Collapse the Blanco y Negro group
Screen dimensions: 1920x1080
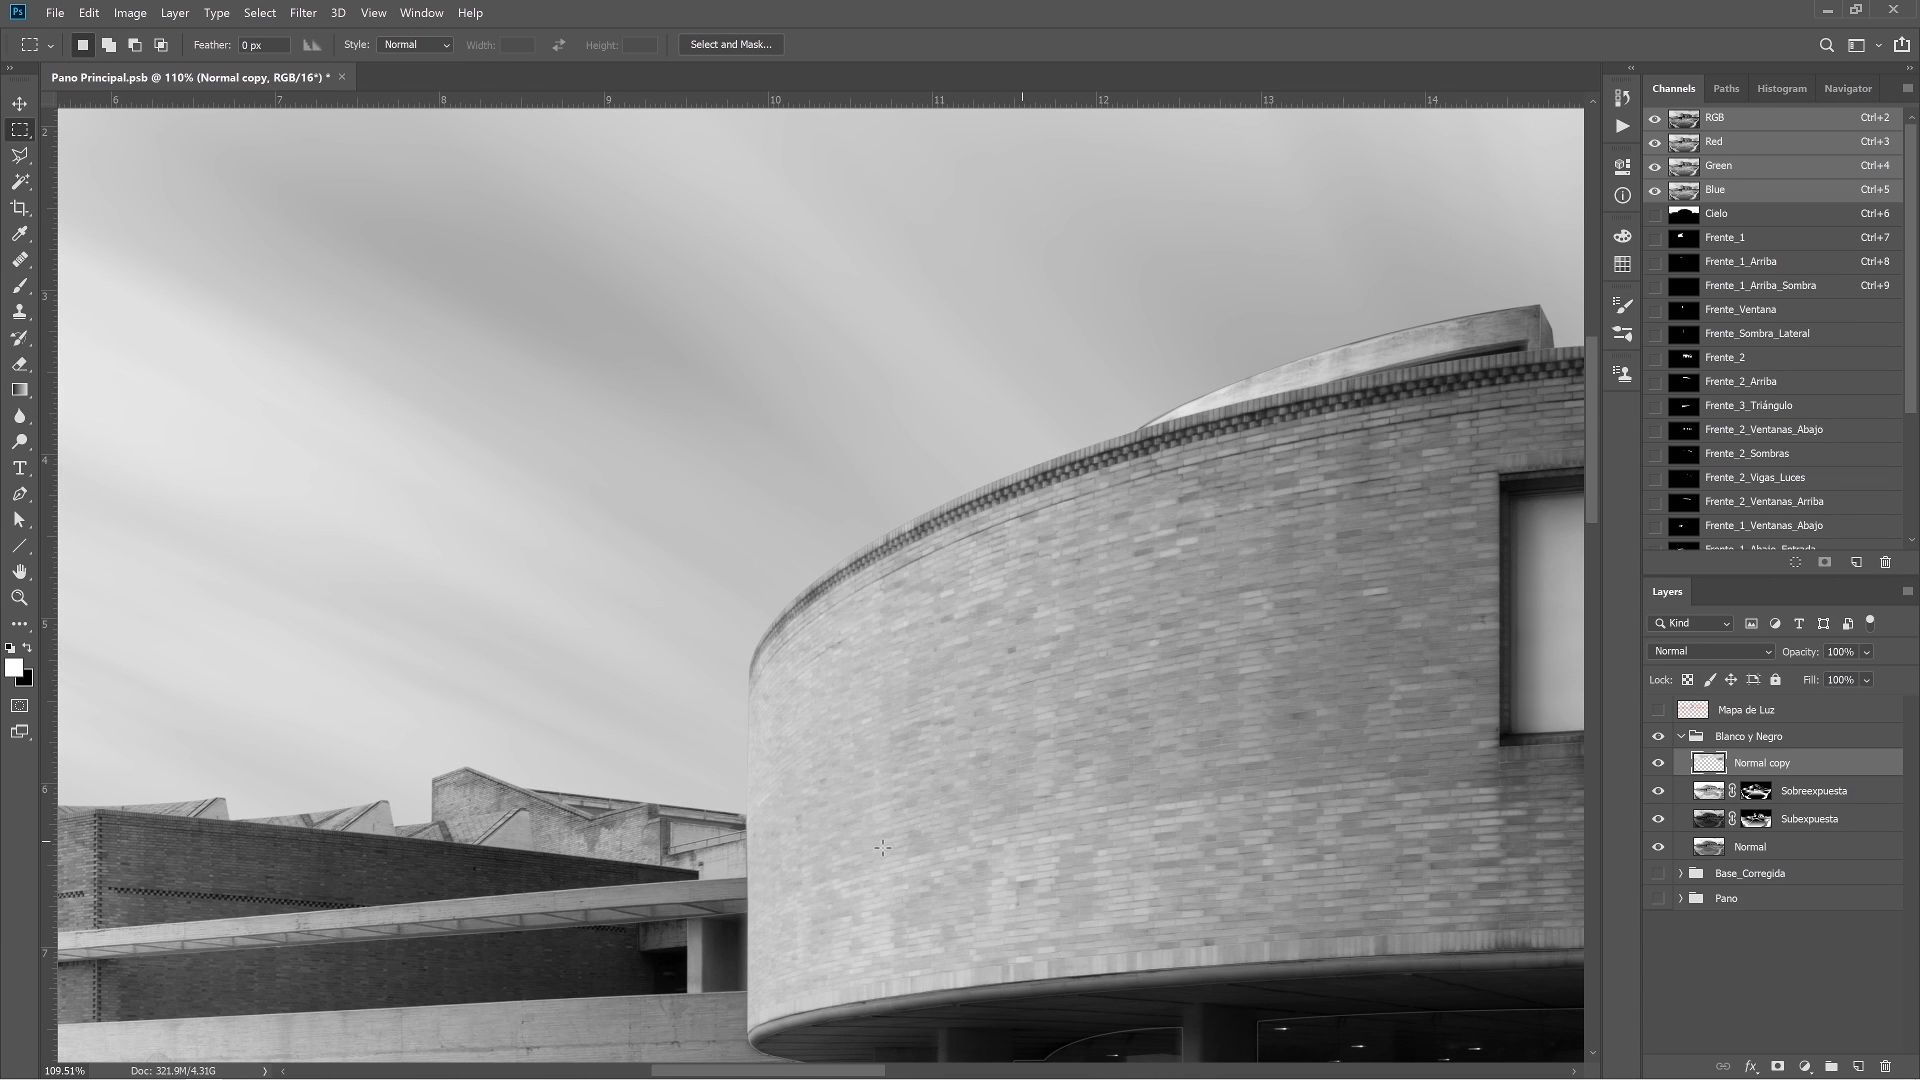[x=1681, y=737]
